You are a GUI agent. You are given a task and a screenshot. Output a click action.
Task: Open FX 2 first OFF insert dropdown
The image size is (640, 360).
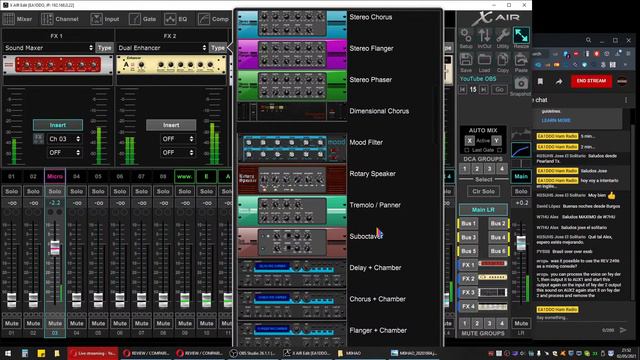[x=177, y=139]
